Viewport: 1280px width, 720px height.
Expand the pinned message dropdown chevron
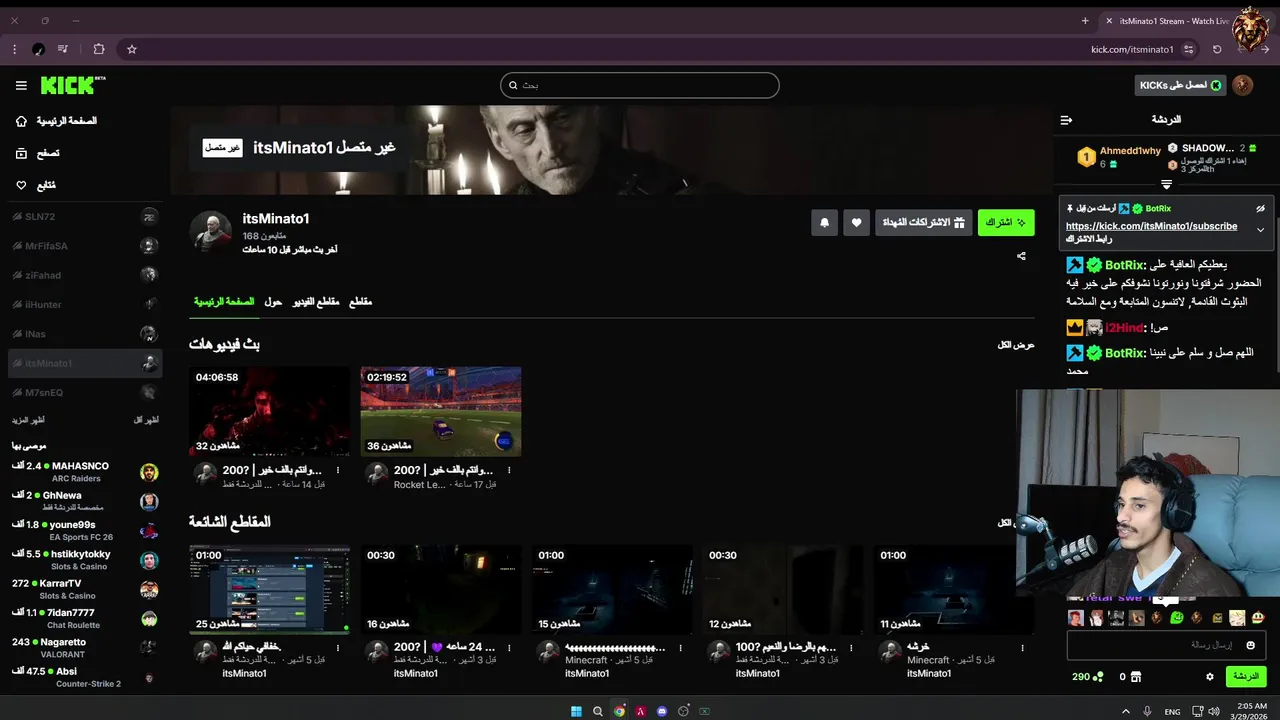click(x=1260, y=230)
